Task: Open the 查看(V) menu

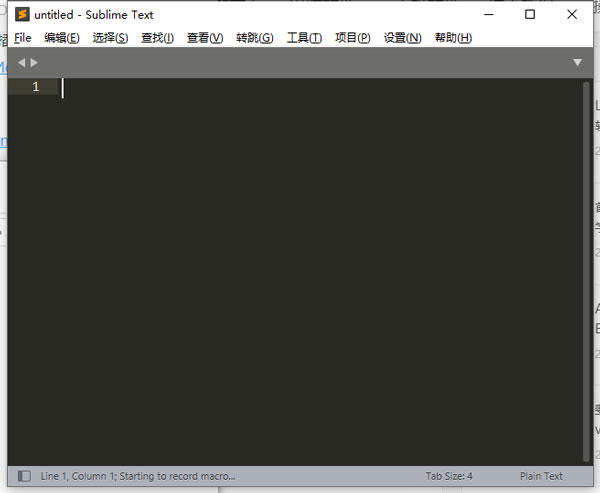Action: point(205,38)
